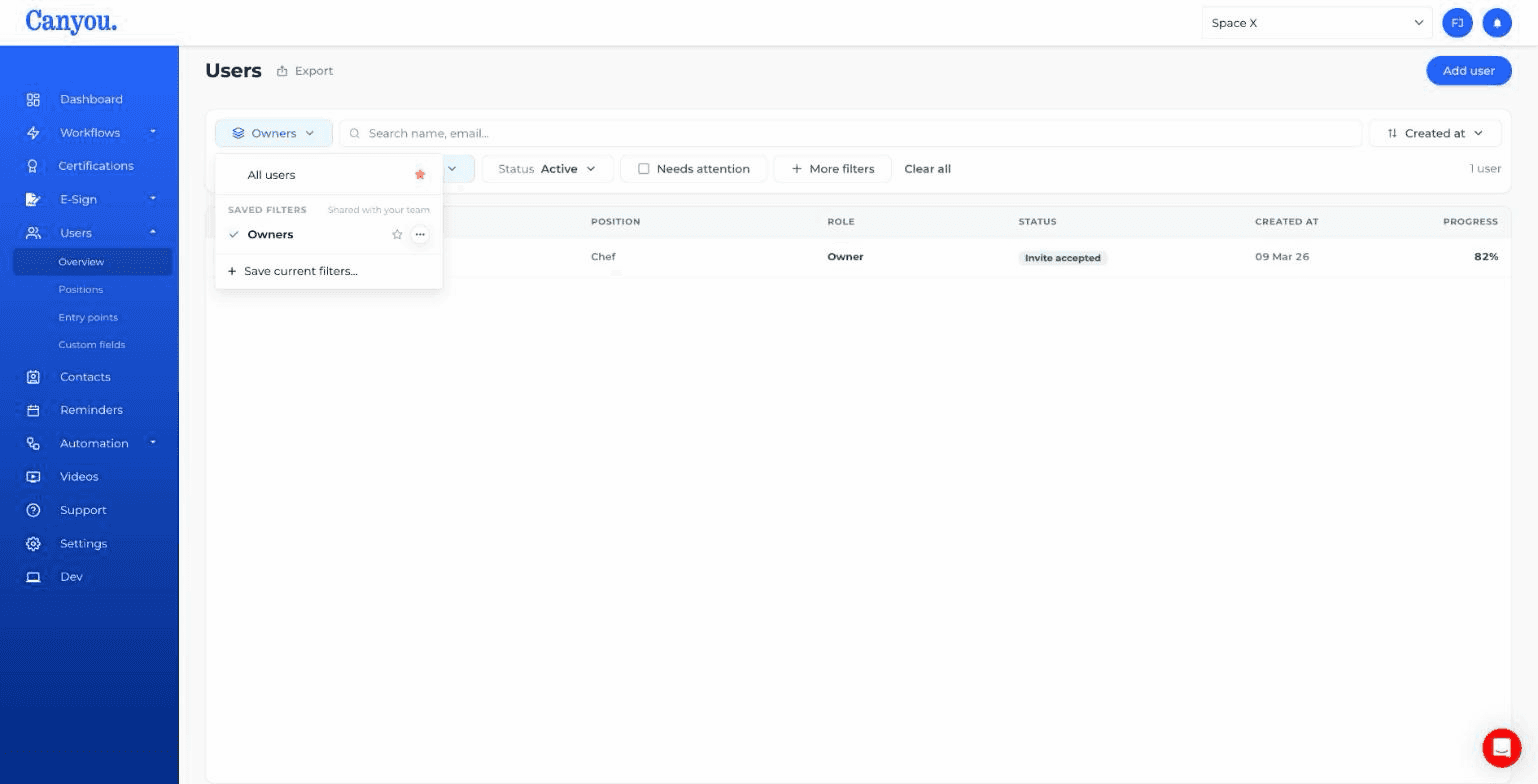This screenshot has height=784, width=1538.
Task: Click the Add user button
Action: (1468, 71)
